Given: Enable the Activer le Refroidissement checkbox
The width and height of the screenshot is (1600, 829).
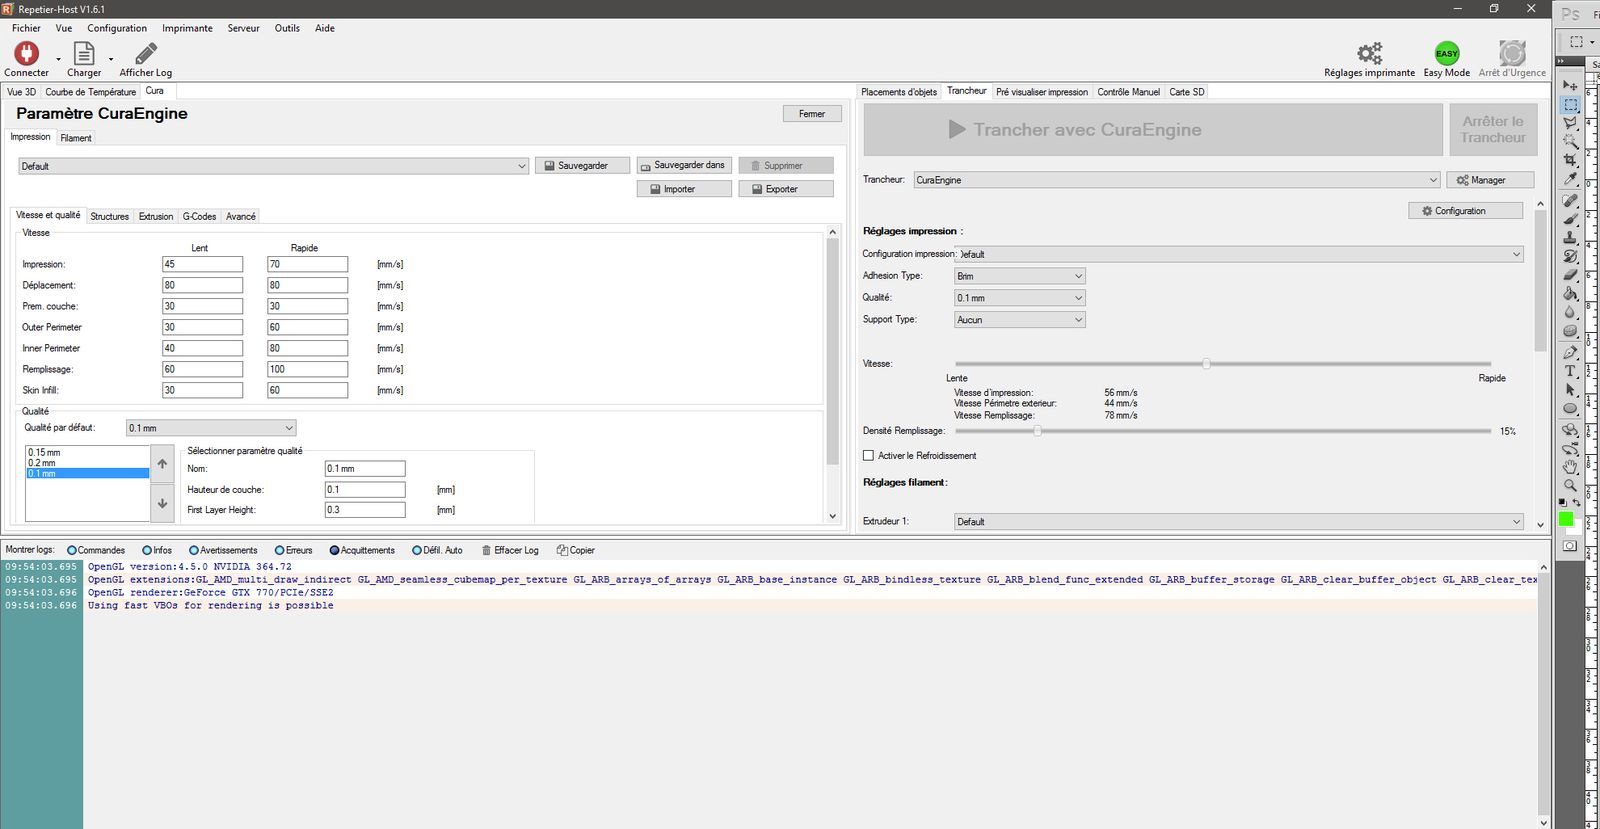Looking at the screenshot, I should click(x=868, y=456).
